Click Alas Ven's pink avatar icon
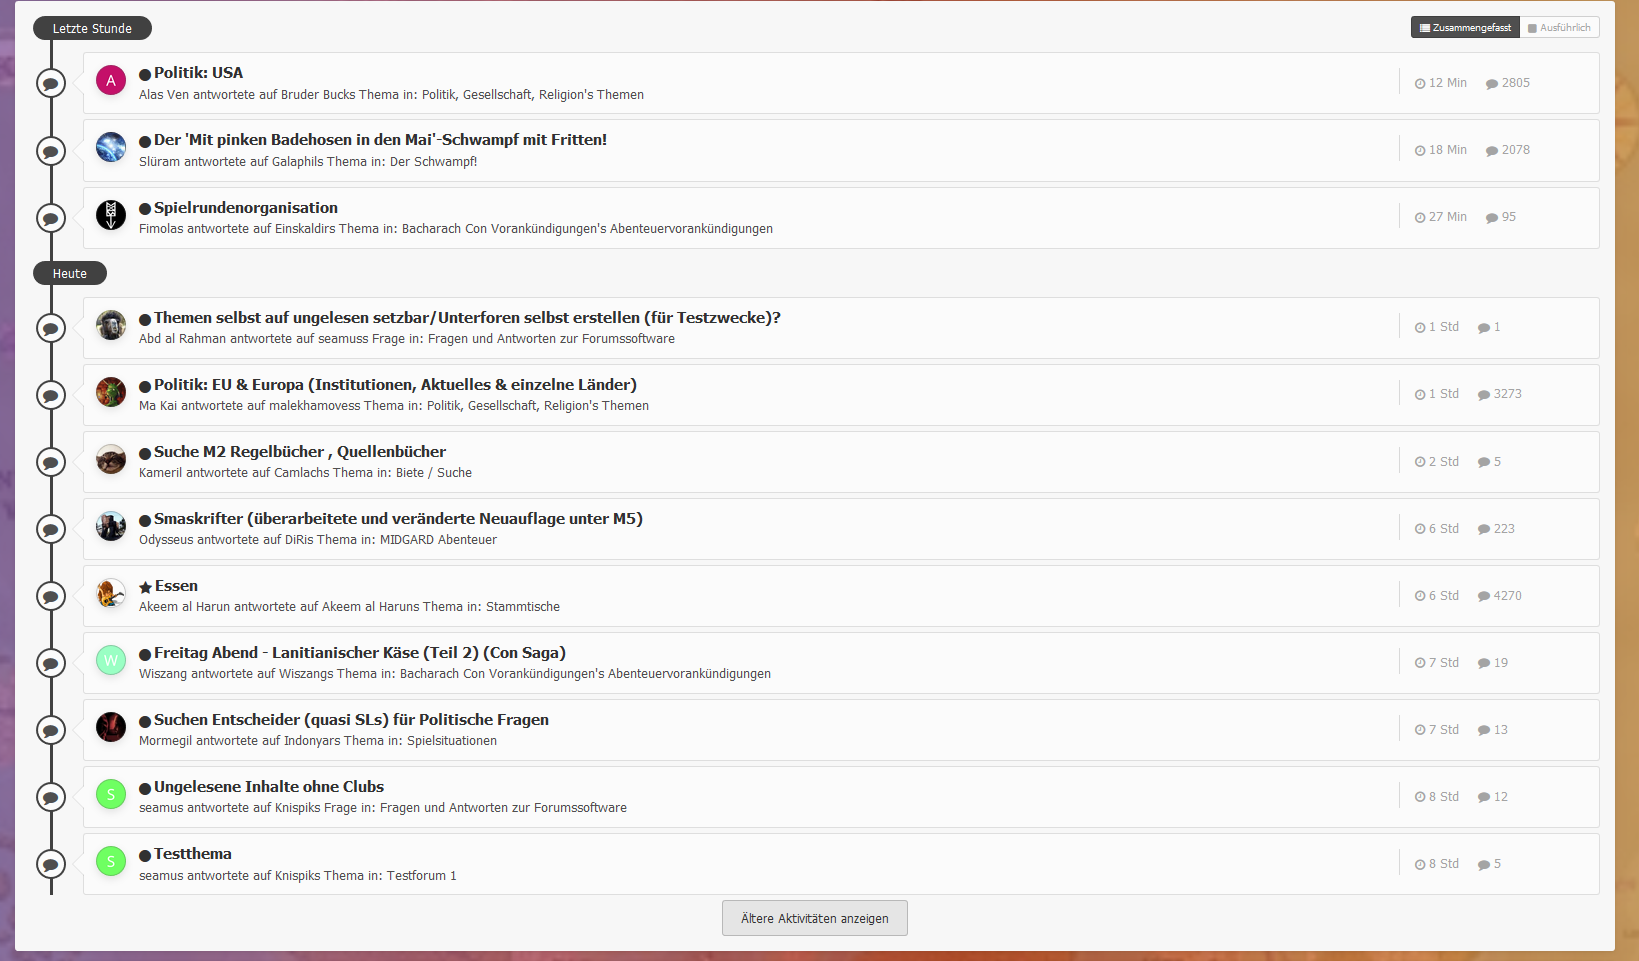This screenshot has height=961, width=1639. click(x=110, y=80)
